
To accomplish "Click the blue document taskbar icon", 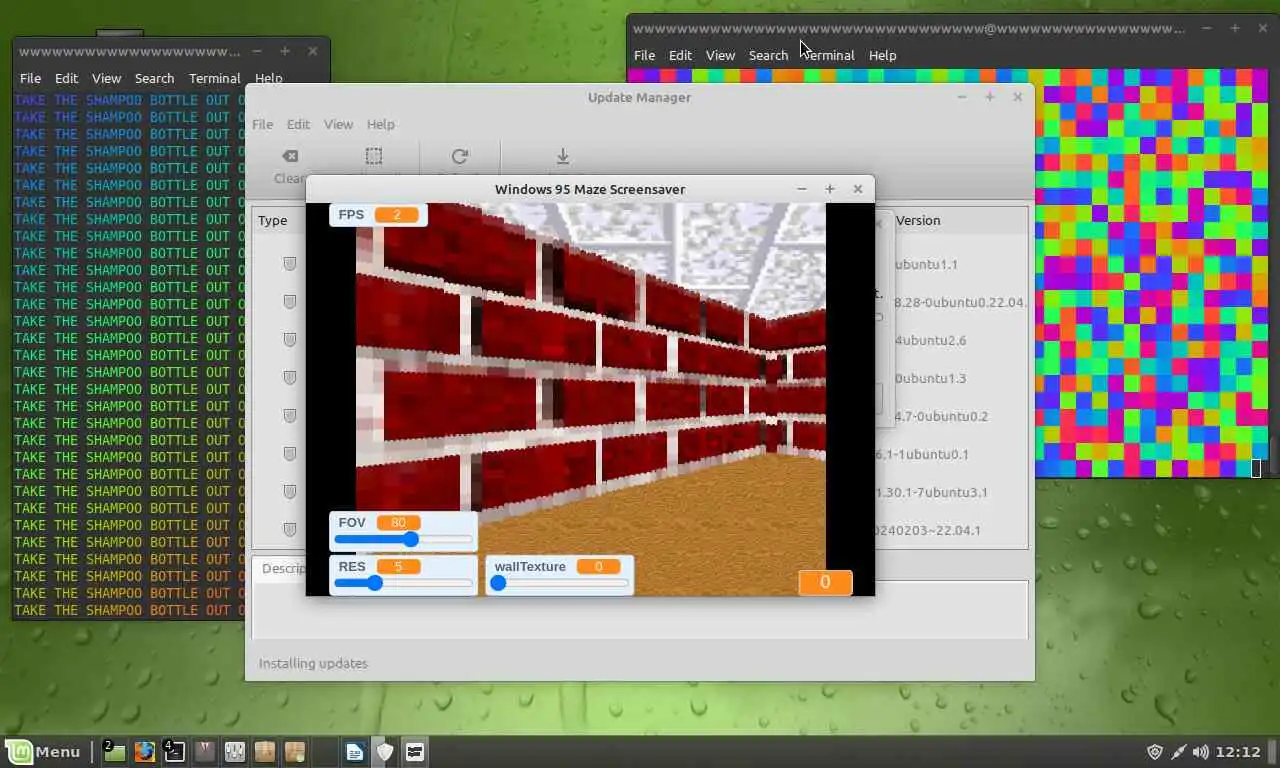I will click(355, 751).
